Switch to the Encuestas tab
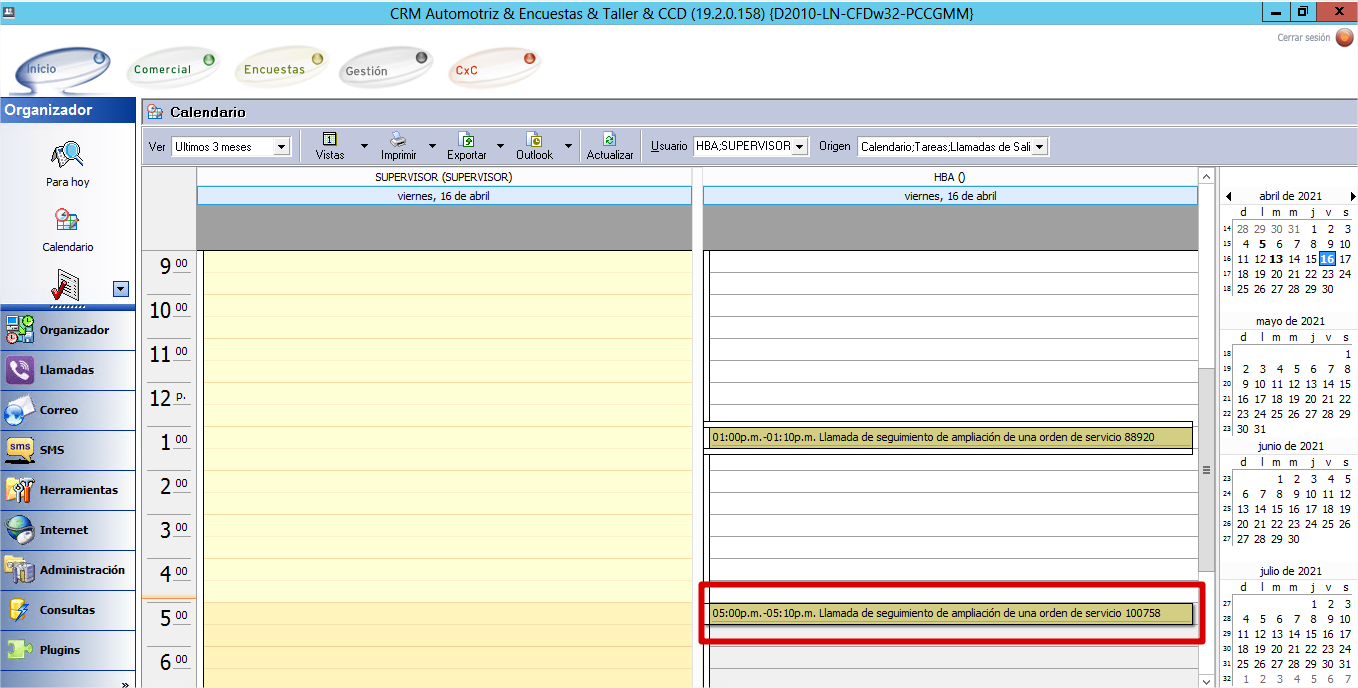1358x688 pixels. click(x=274, y=70)
